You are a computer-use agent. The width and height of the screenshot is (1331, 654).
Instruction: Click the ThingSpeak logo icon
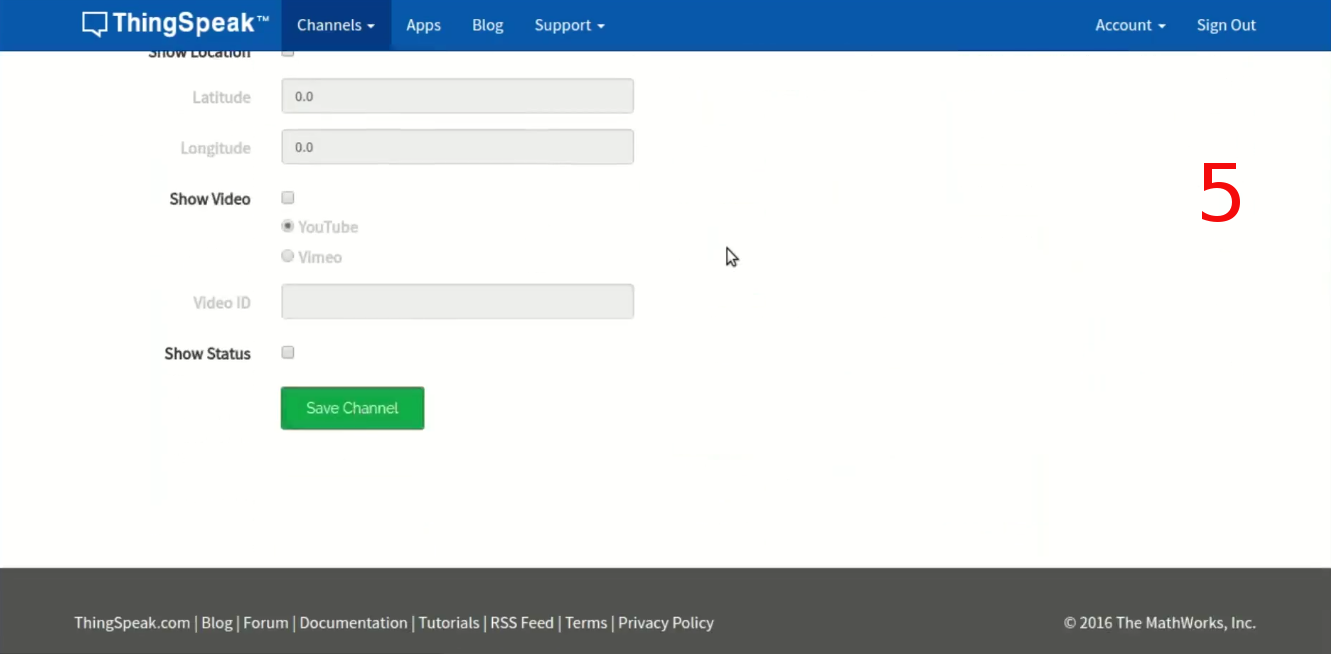click(94, 25)
